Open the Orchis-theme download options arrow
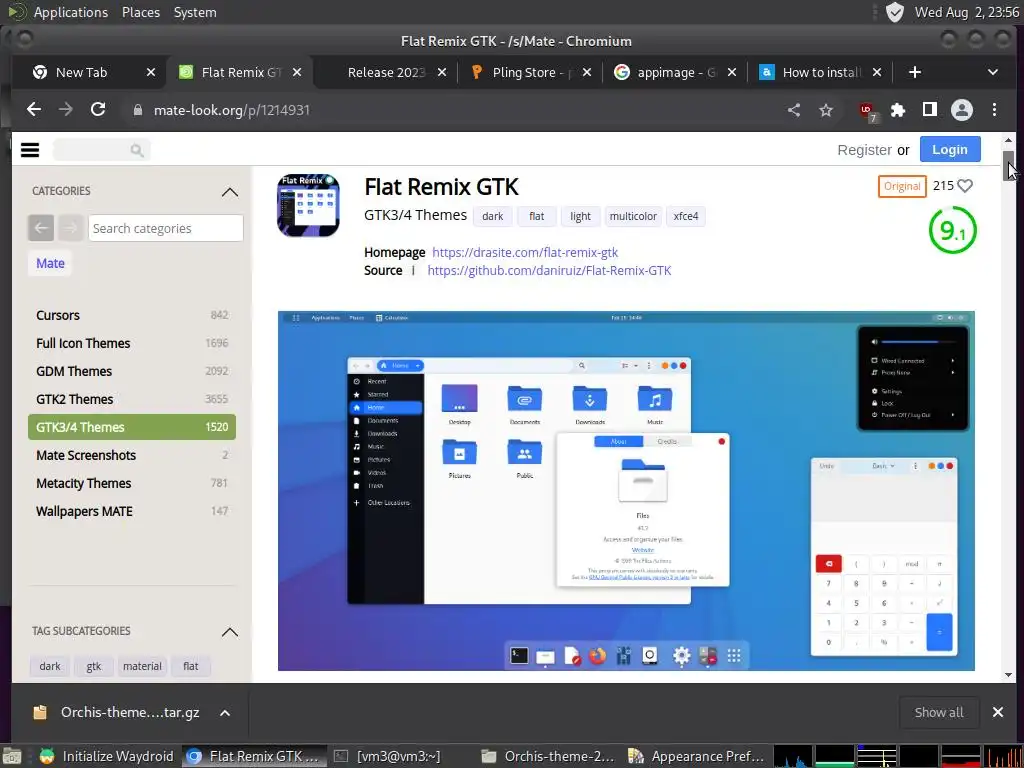The height and width of the screenshot is (768, 1024). click(x=225, y=712)
